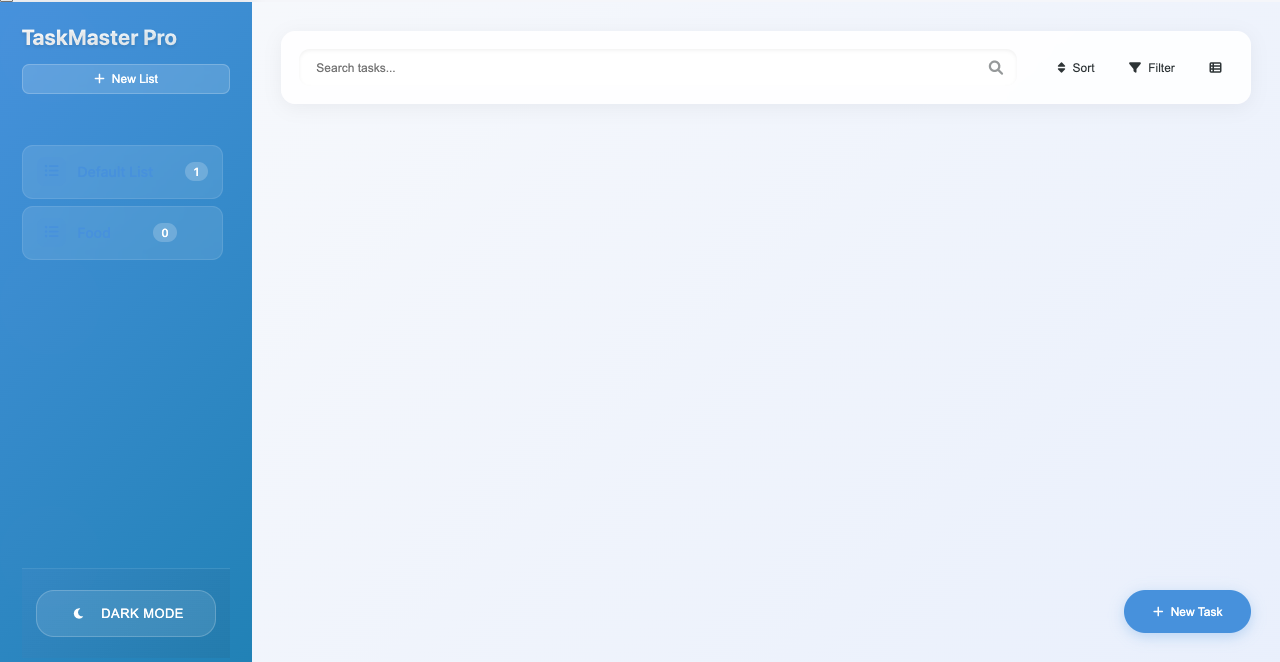Click the Food list count badge 0
The height and width of the screenshot is (662, 1280).
point(165,233)
